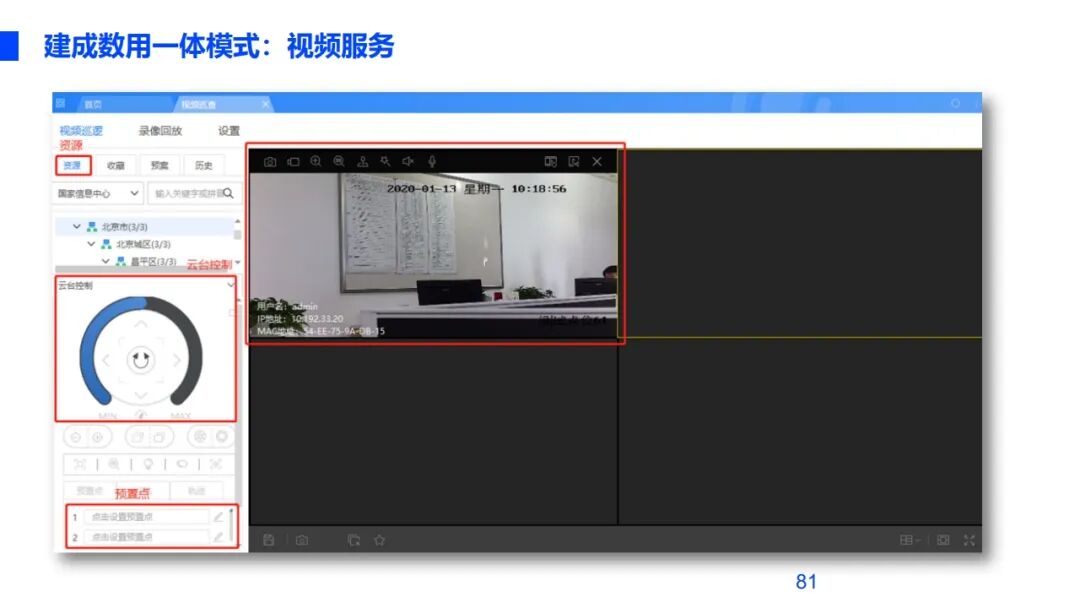Viewport: 1080px width, 608px height.
Task: Open the window layout grid dropdown
Action: (910, 540)
